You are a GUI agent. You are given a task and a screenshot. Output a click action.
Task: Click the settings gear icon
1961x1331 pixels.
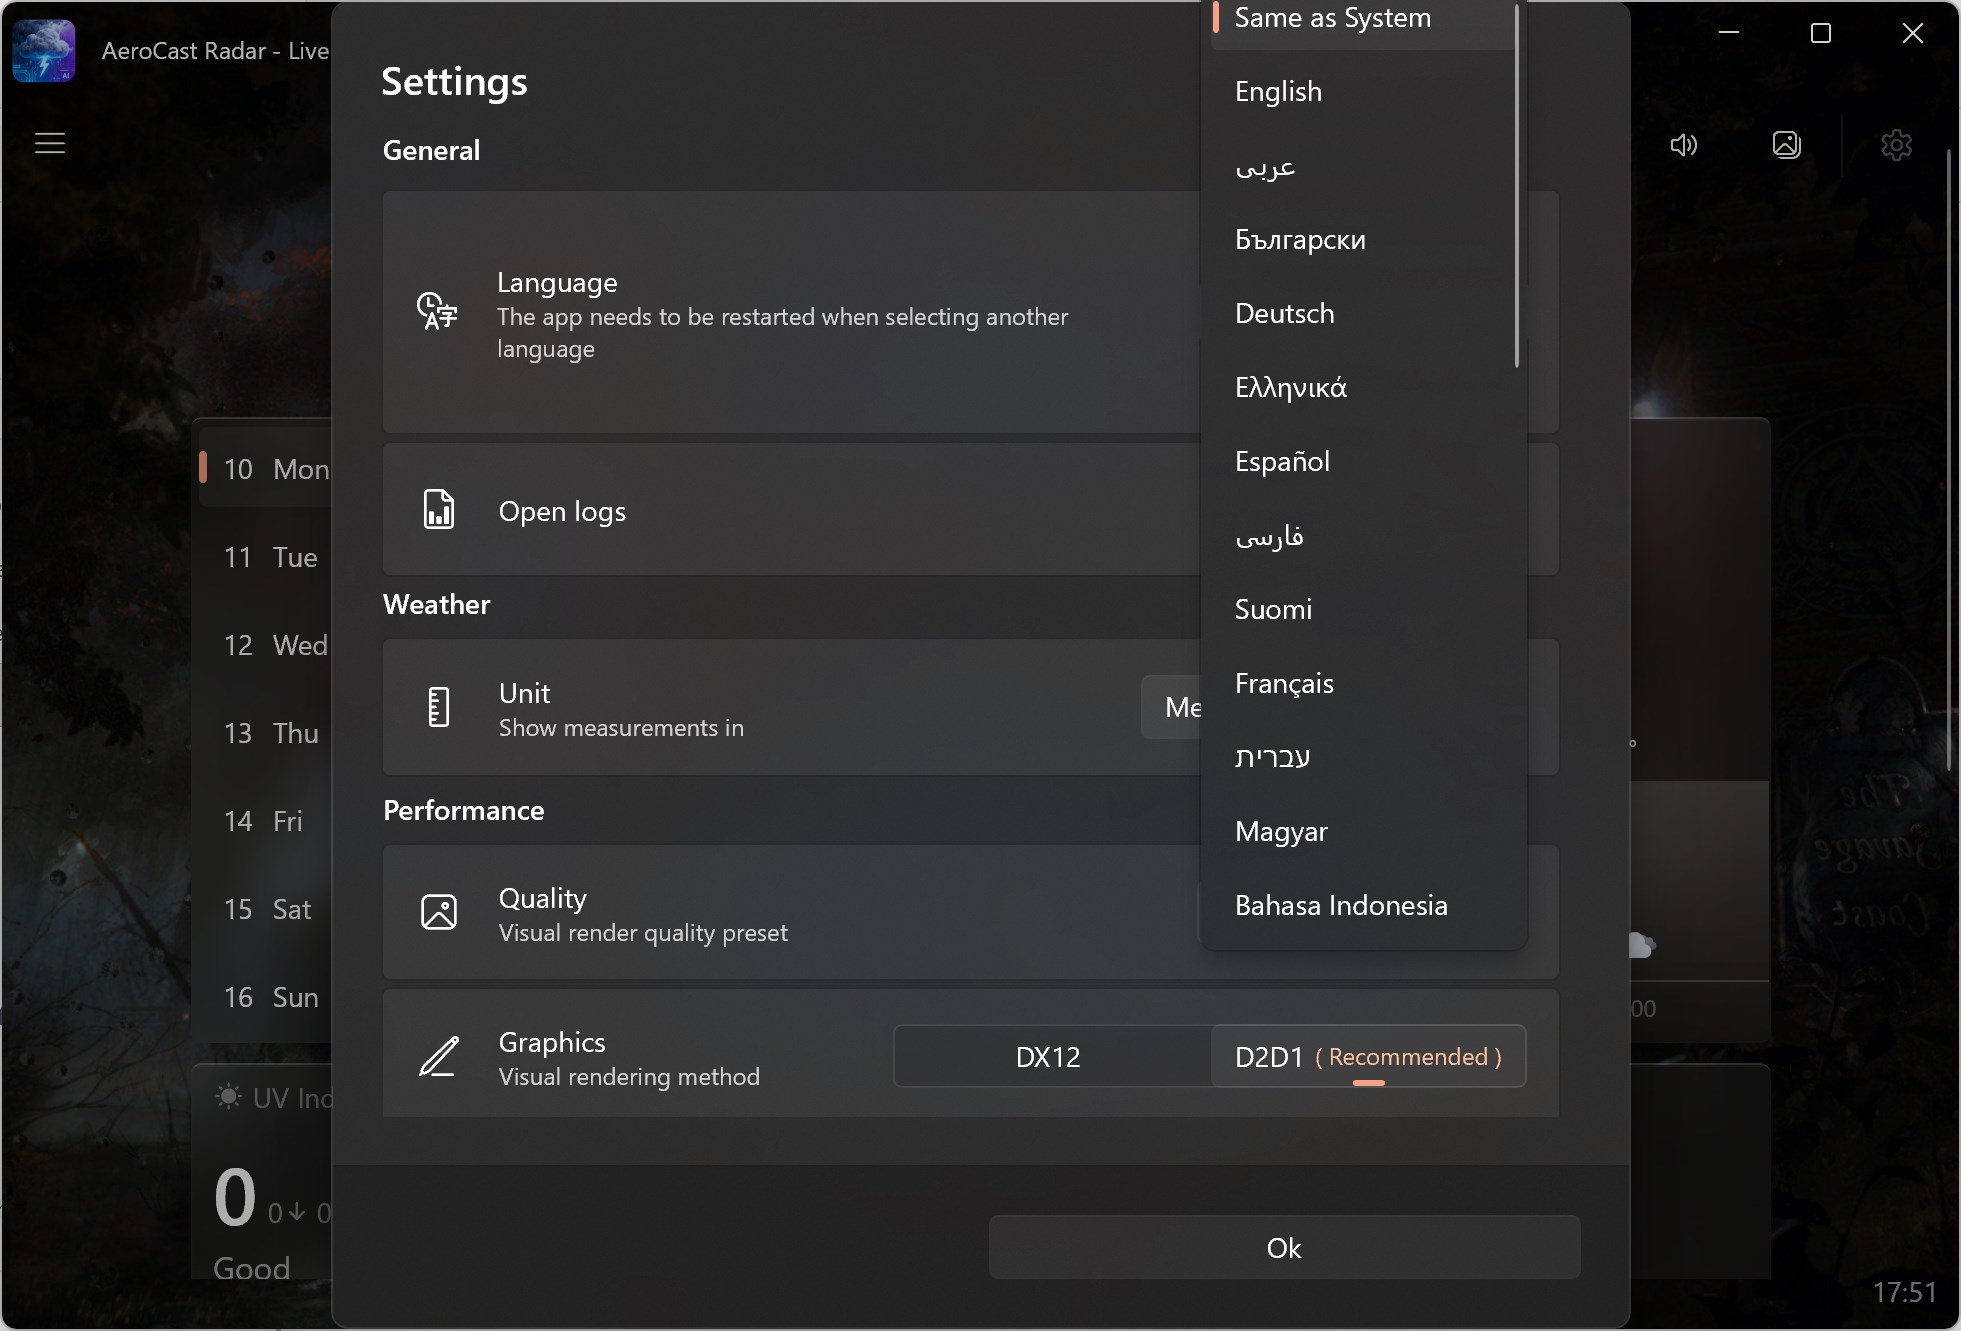(x=1896, y=145)
